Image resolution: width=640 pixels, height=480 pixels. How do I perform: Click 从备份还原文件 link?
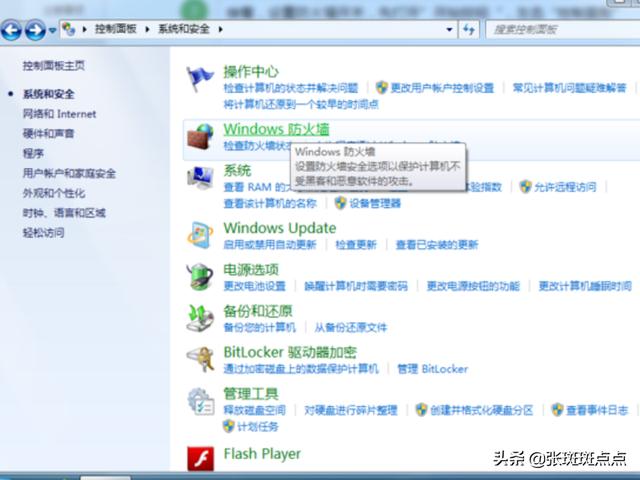point(350,327)
